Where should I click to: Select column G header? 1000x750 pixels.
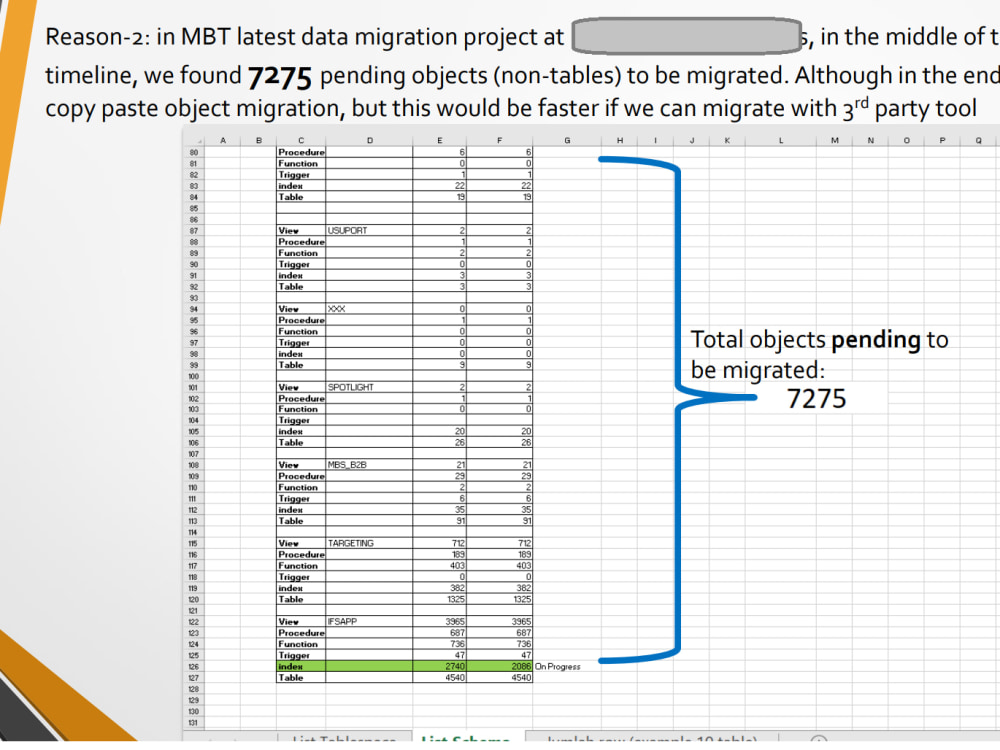point(567,140)
